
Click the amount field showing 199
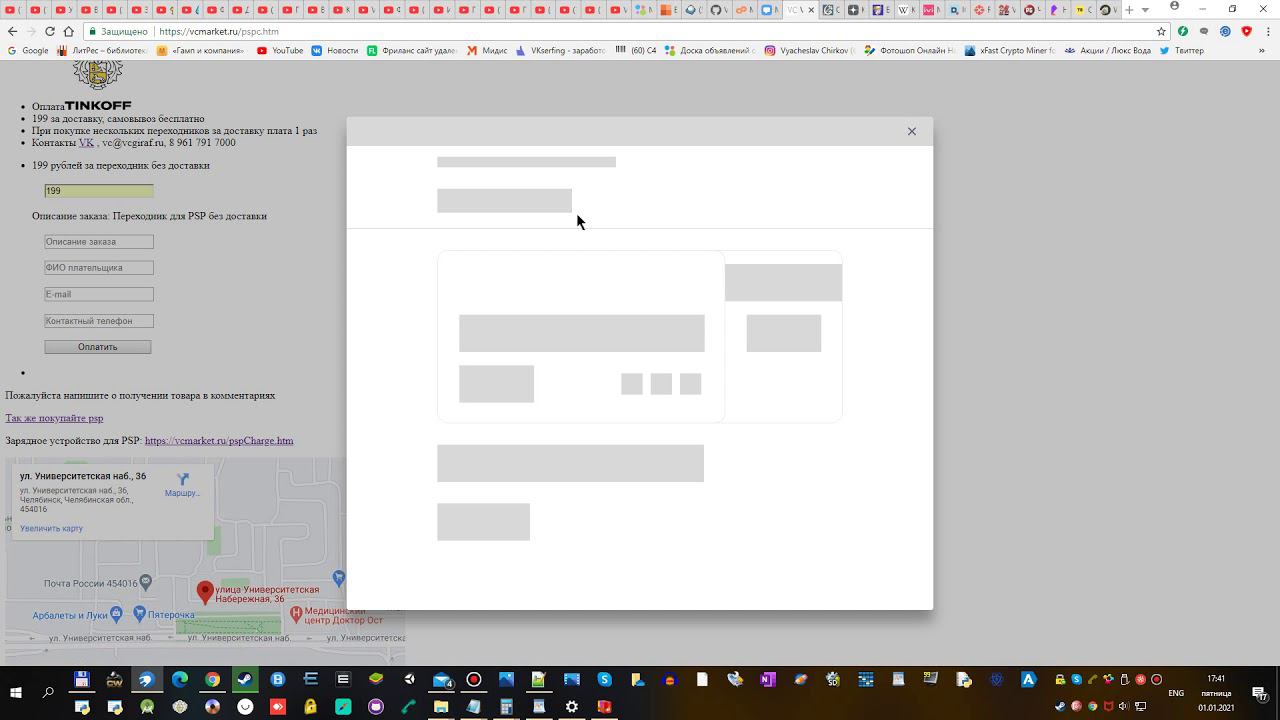point(99,191)
